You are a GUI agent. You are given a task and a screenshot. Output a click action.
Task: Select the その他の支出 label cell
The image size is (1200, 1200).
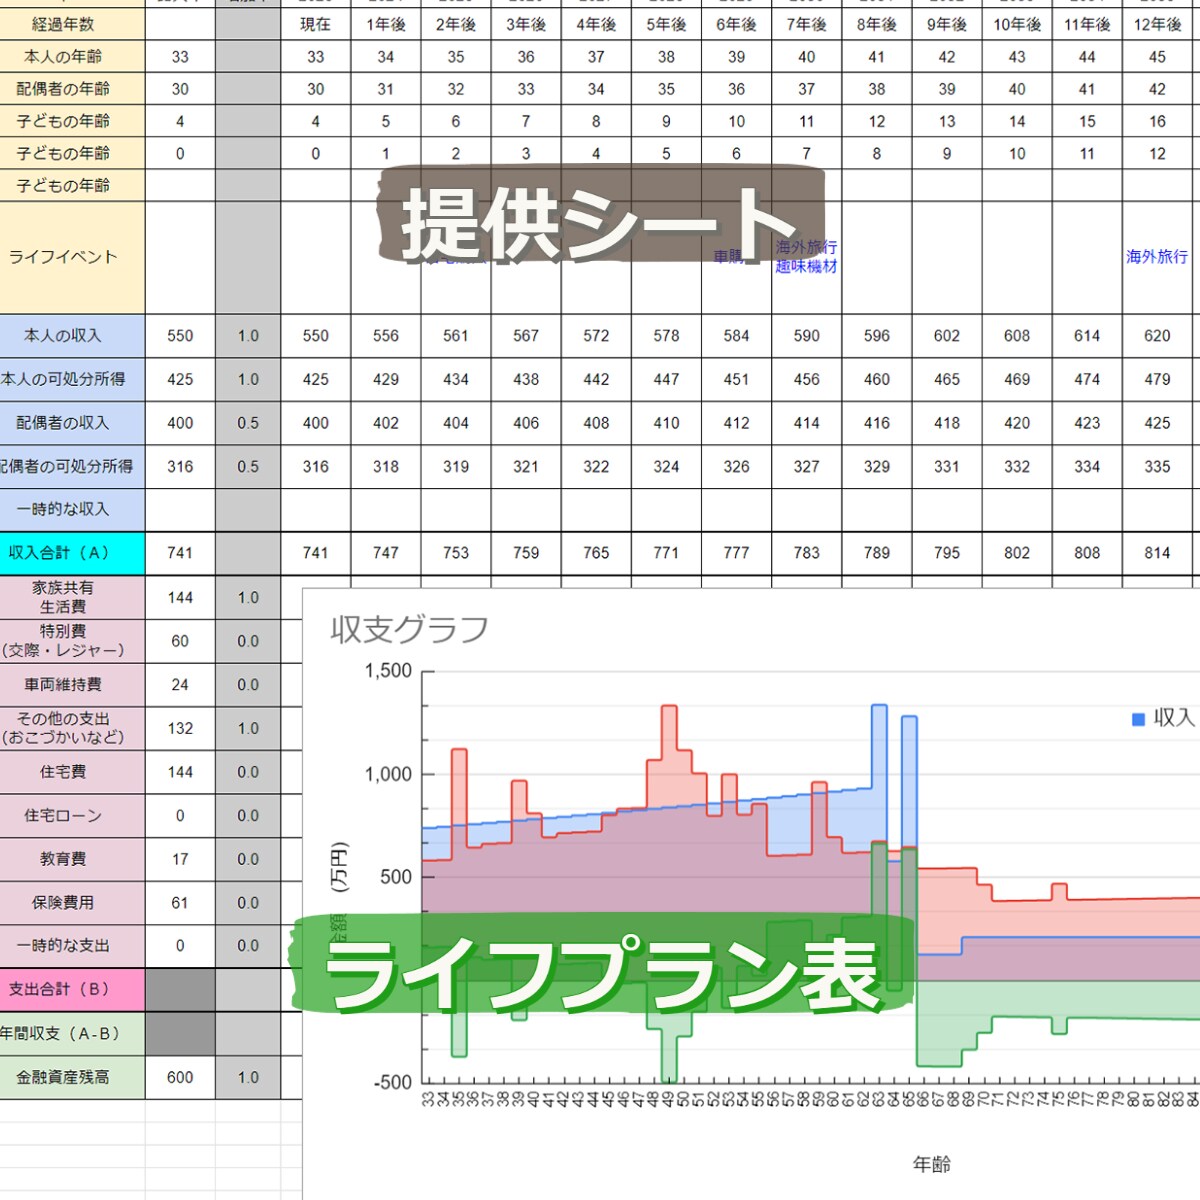click(72, 728)
